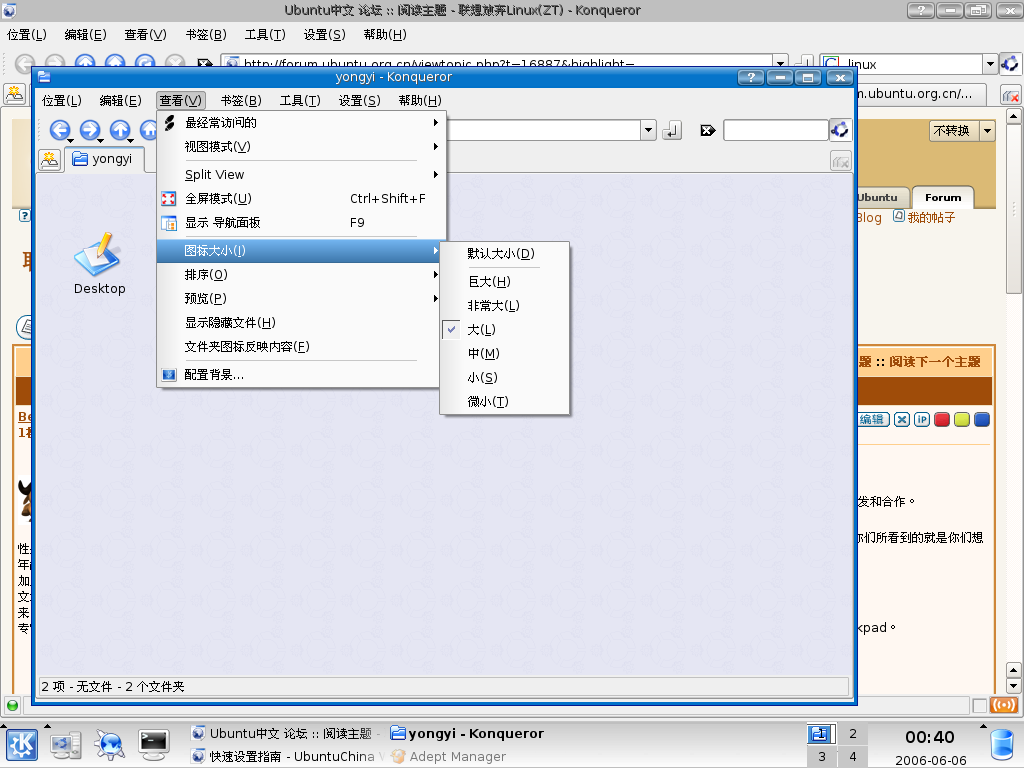
Task: Switch to Adept Manager taskbar entry
Action: pyautogui.click(x=449, y=756)
